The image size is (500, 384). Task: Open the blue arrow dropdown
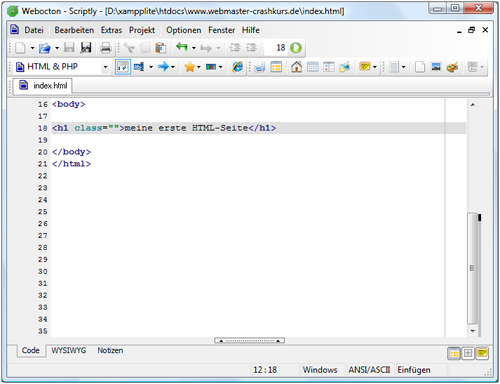pyautogui.click(x=173, y=67)
